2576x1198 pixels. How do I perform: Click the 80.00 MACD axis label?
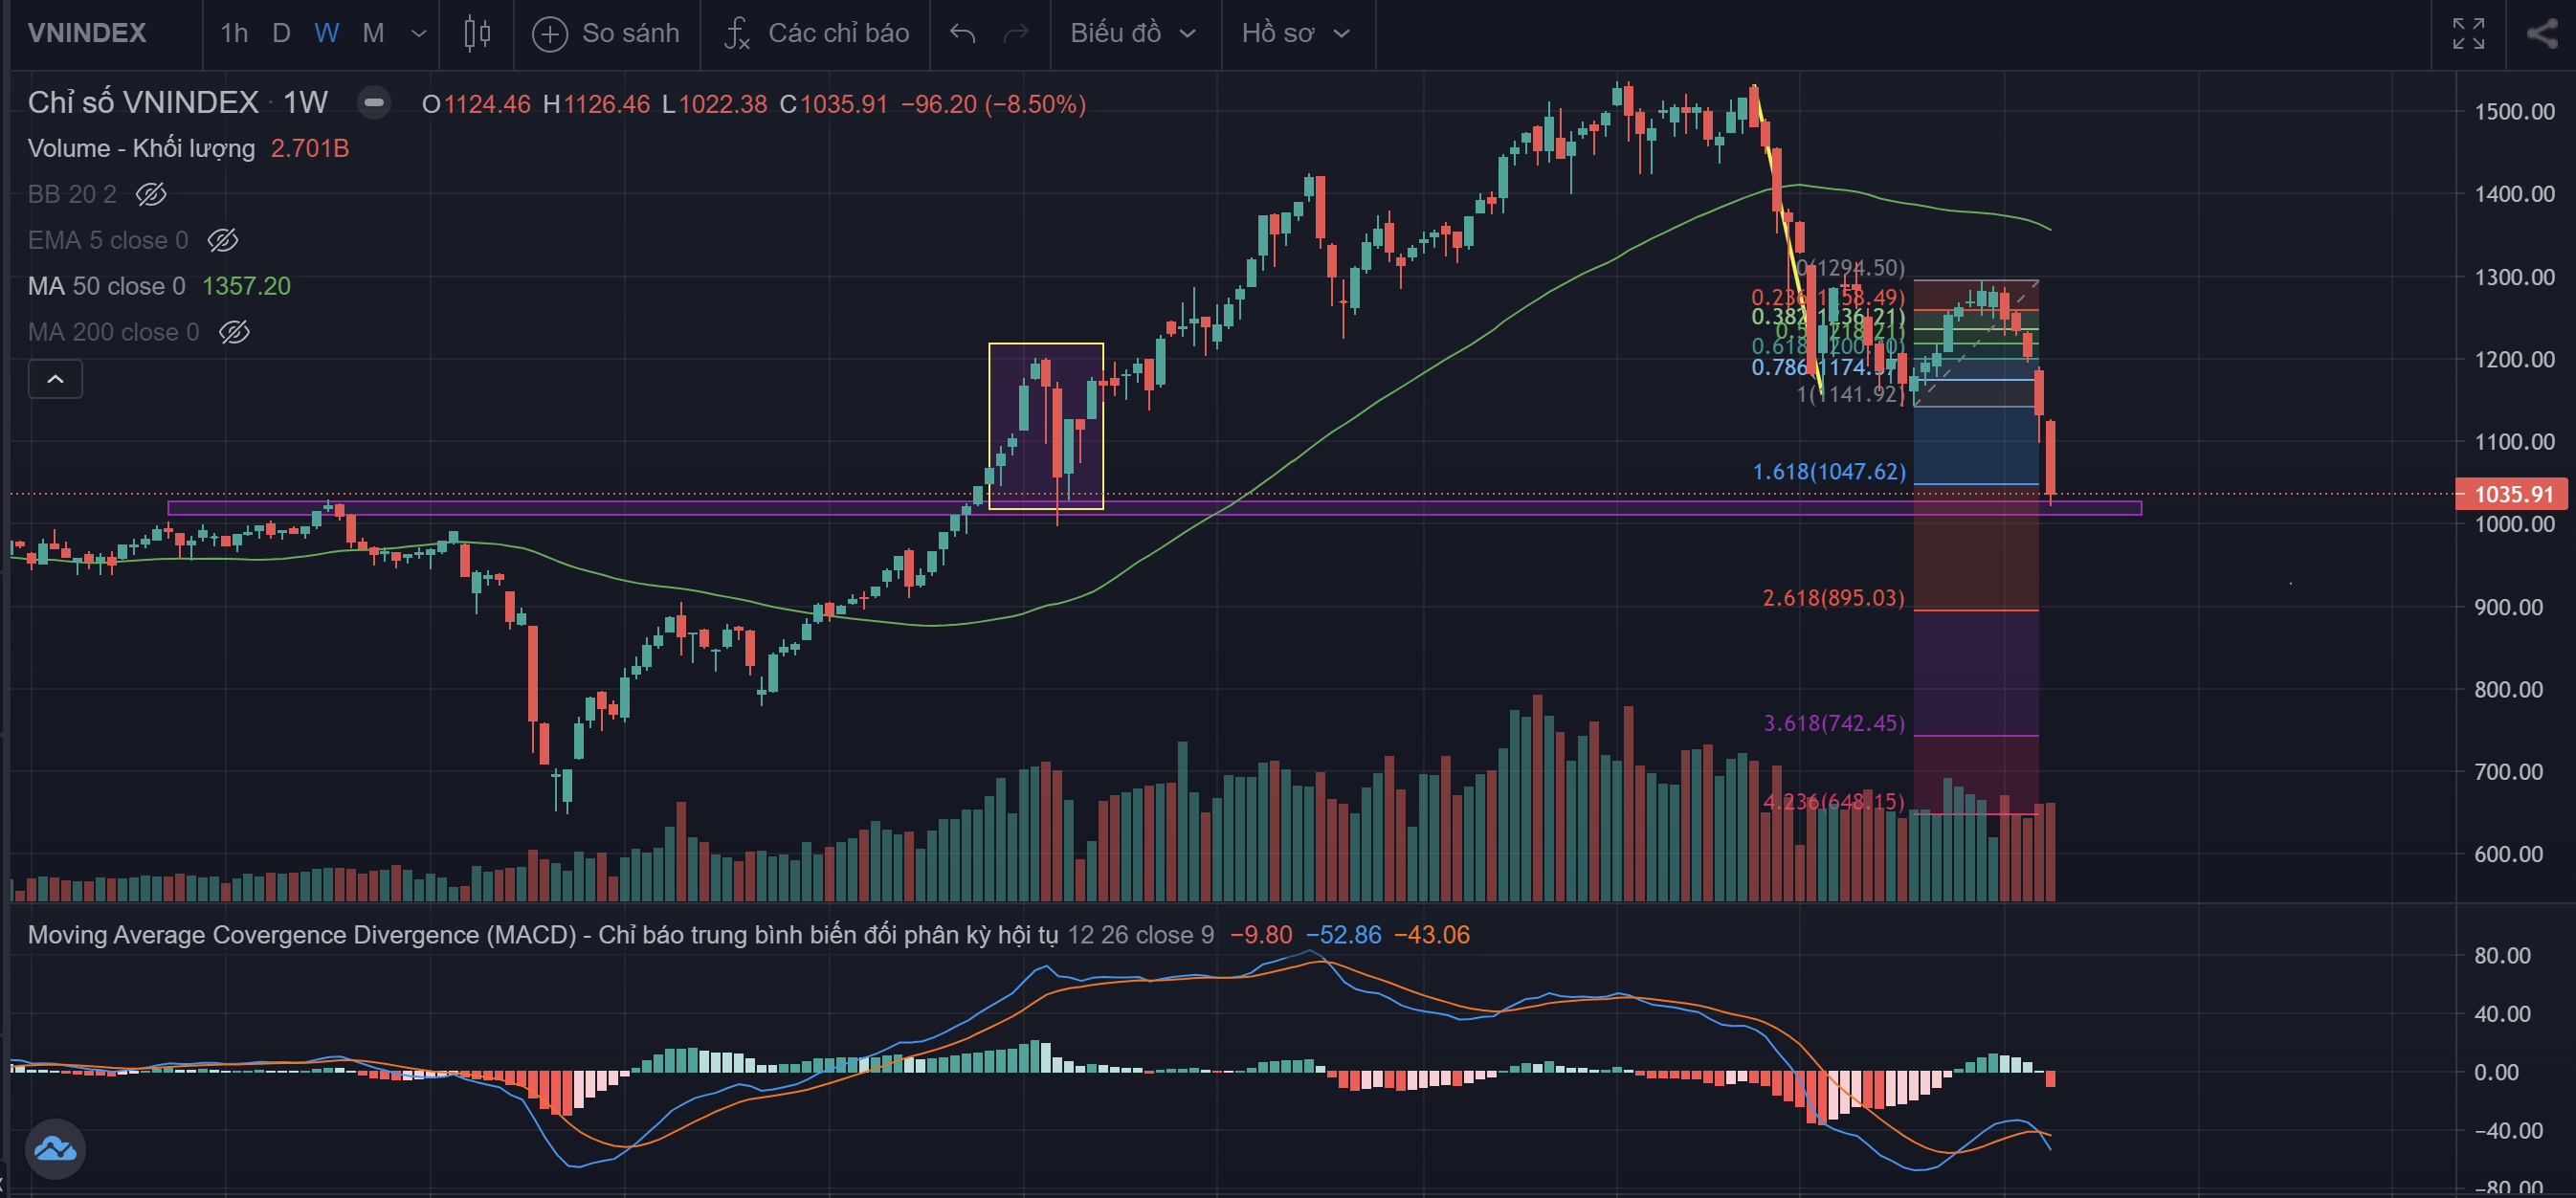click(2502, 955)
